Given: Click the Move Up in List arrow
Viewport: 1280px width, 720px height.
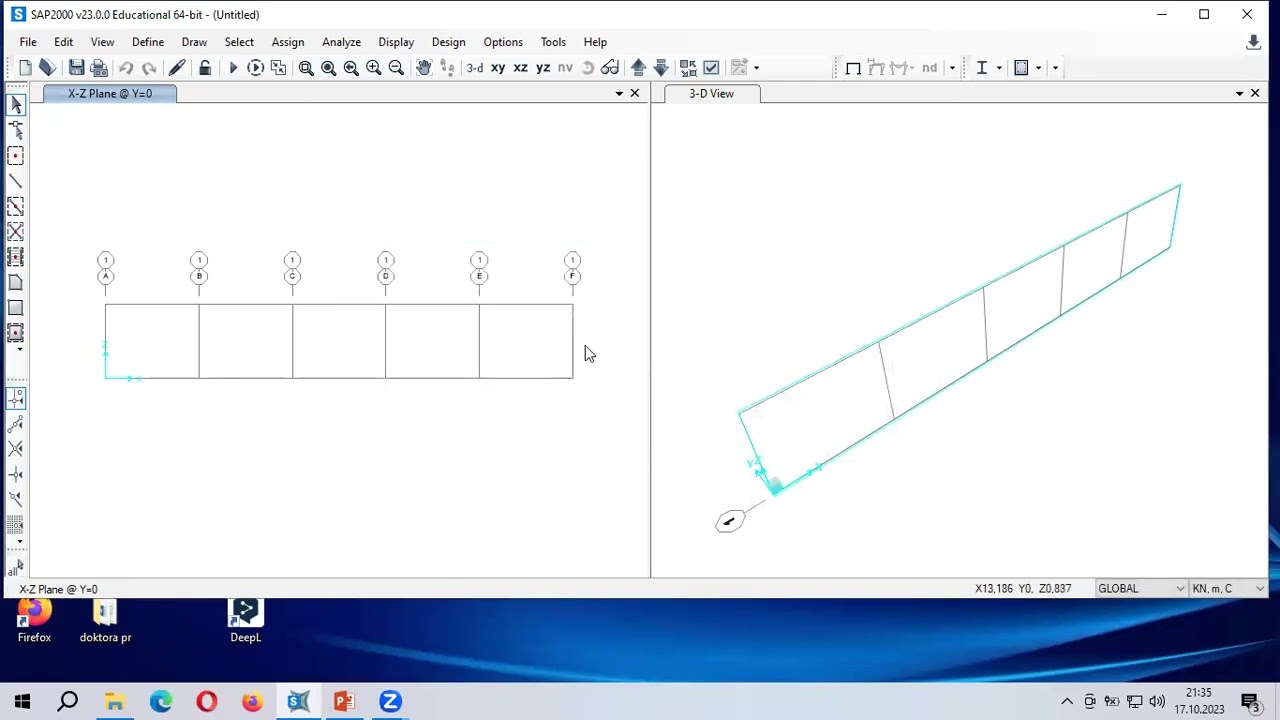Looking at the screenshot, I should [638, 68].
